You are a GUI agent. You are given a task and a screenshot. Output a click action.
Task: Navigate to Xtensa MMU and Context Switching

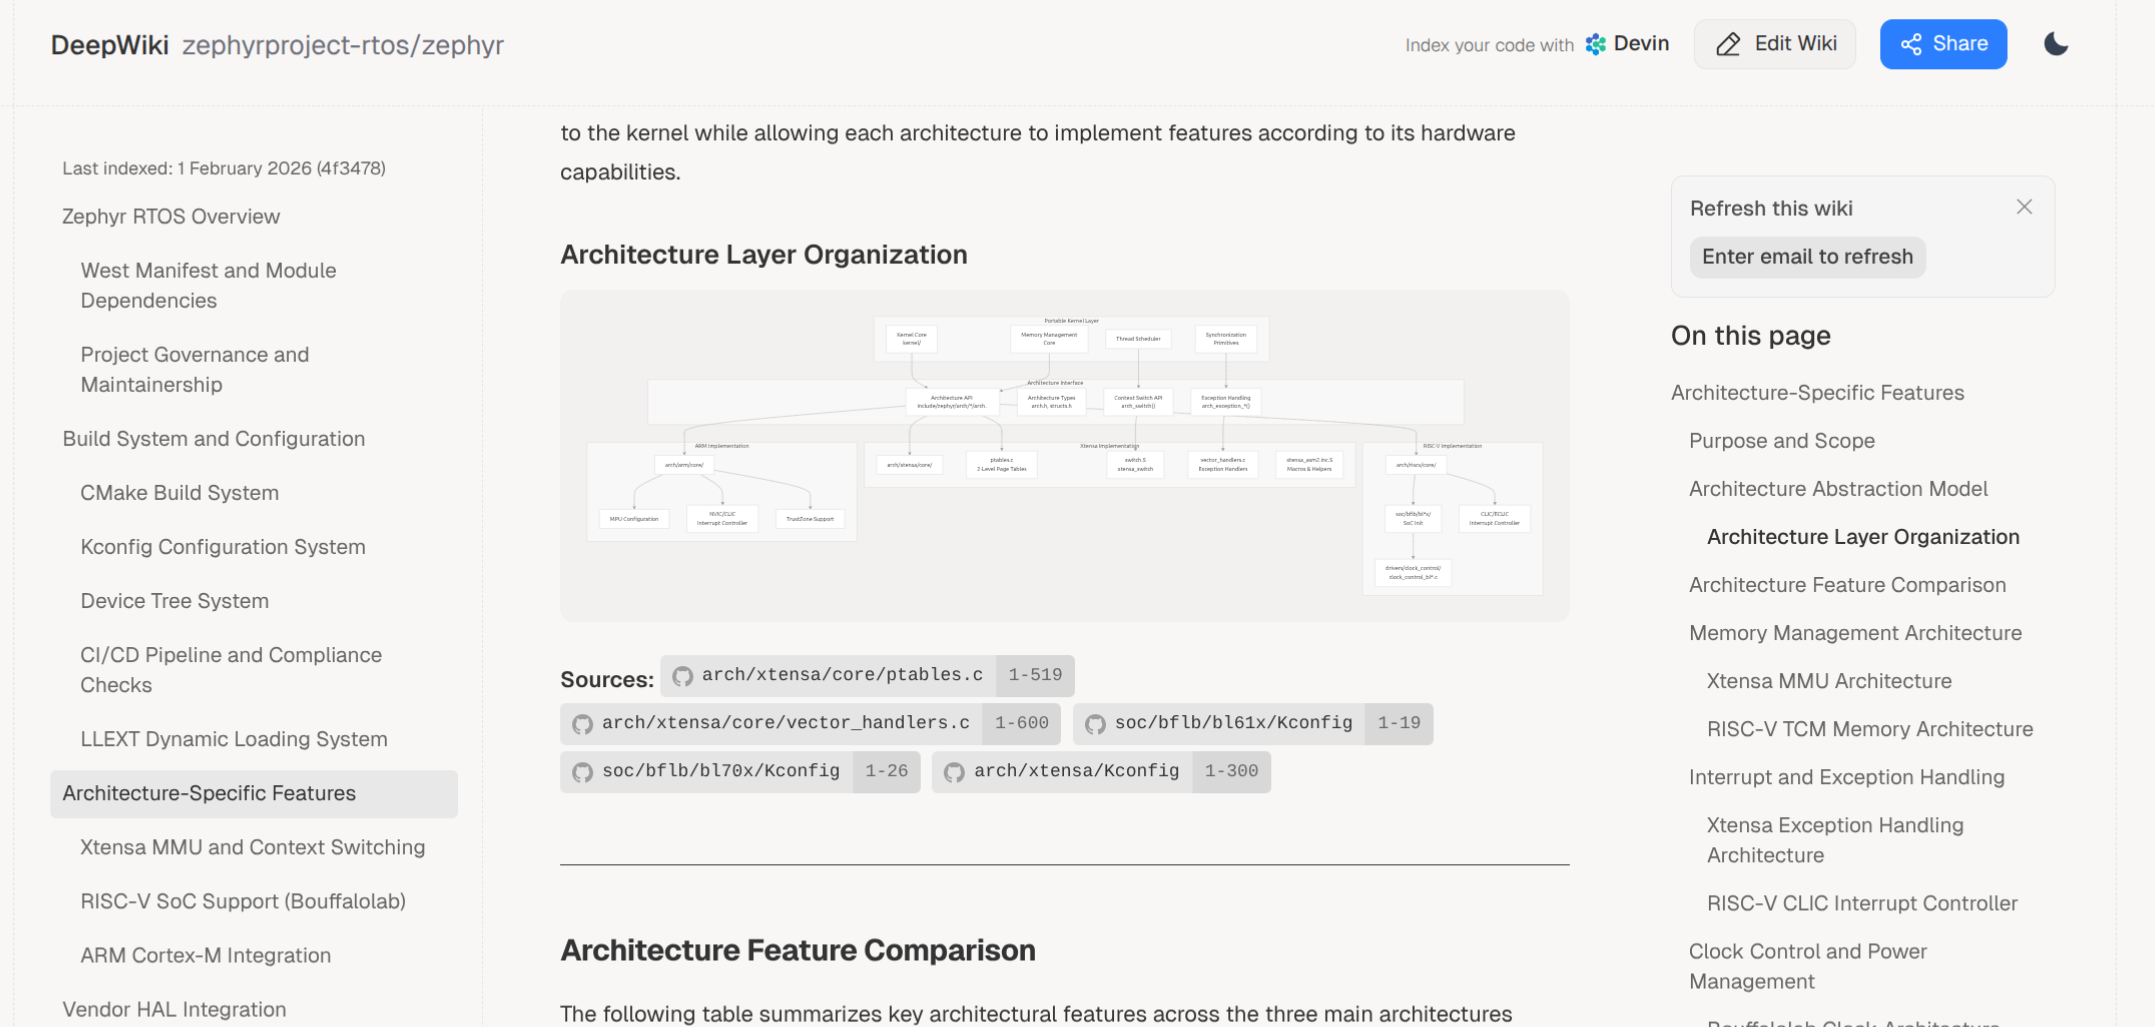tap(252, 847)
